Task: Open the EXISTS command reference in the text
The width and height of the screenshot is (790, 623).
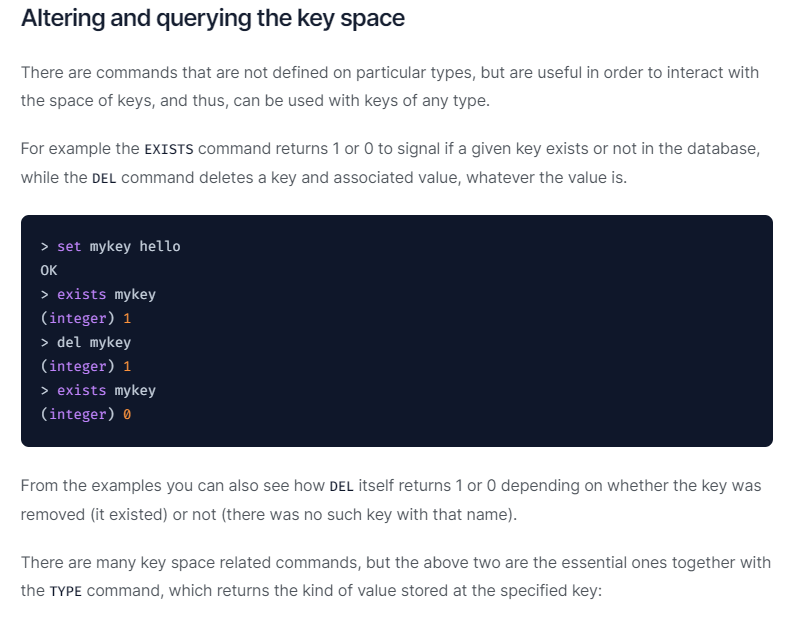Action: pos(169,150)
